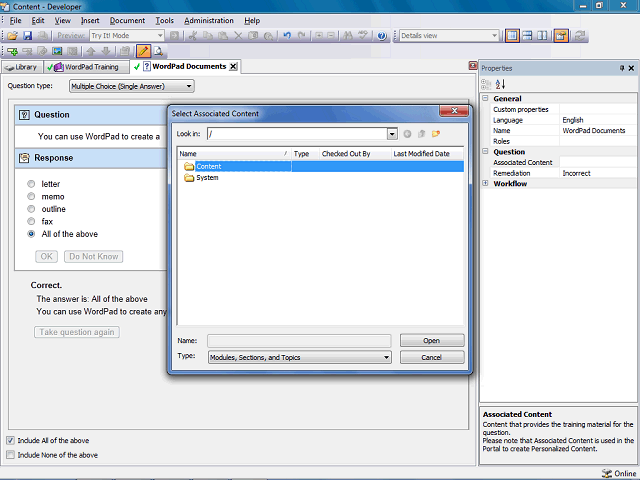Click the horizontal split layout icon

pyautogui.click(x=527, y=36)
